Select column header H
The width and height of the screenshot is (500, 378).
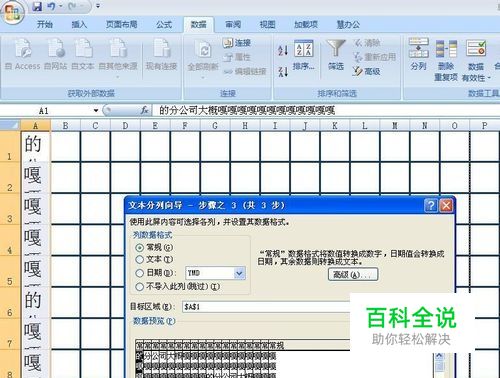pyautogui.click(x=245, y=126)
